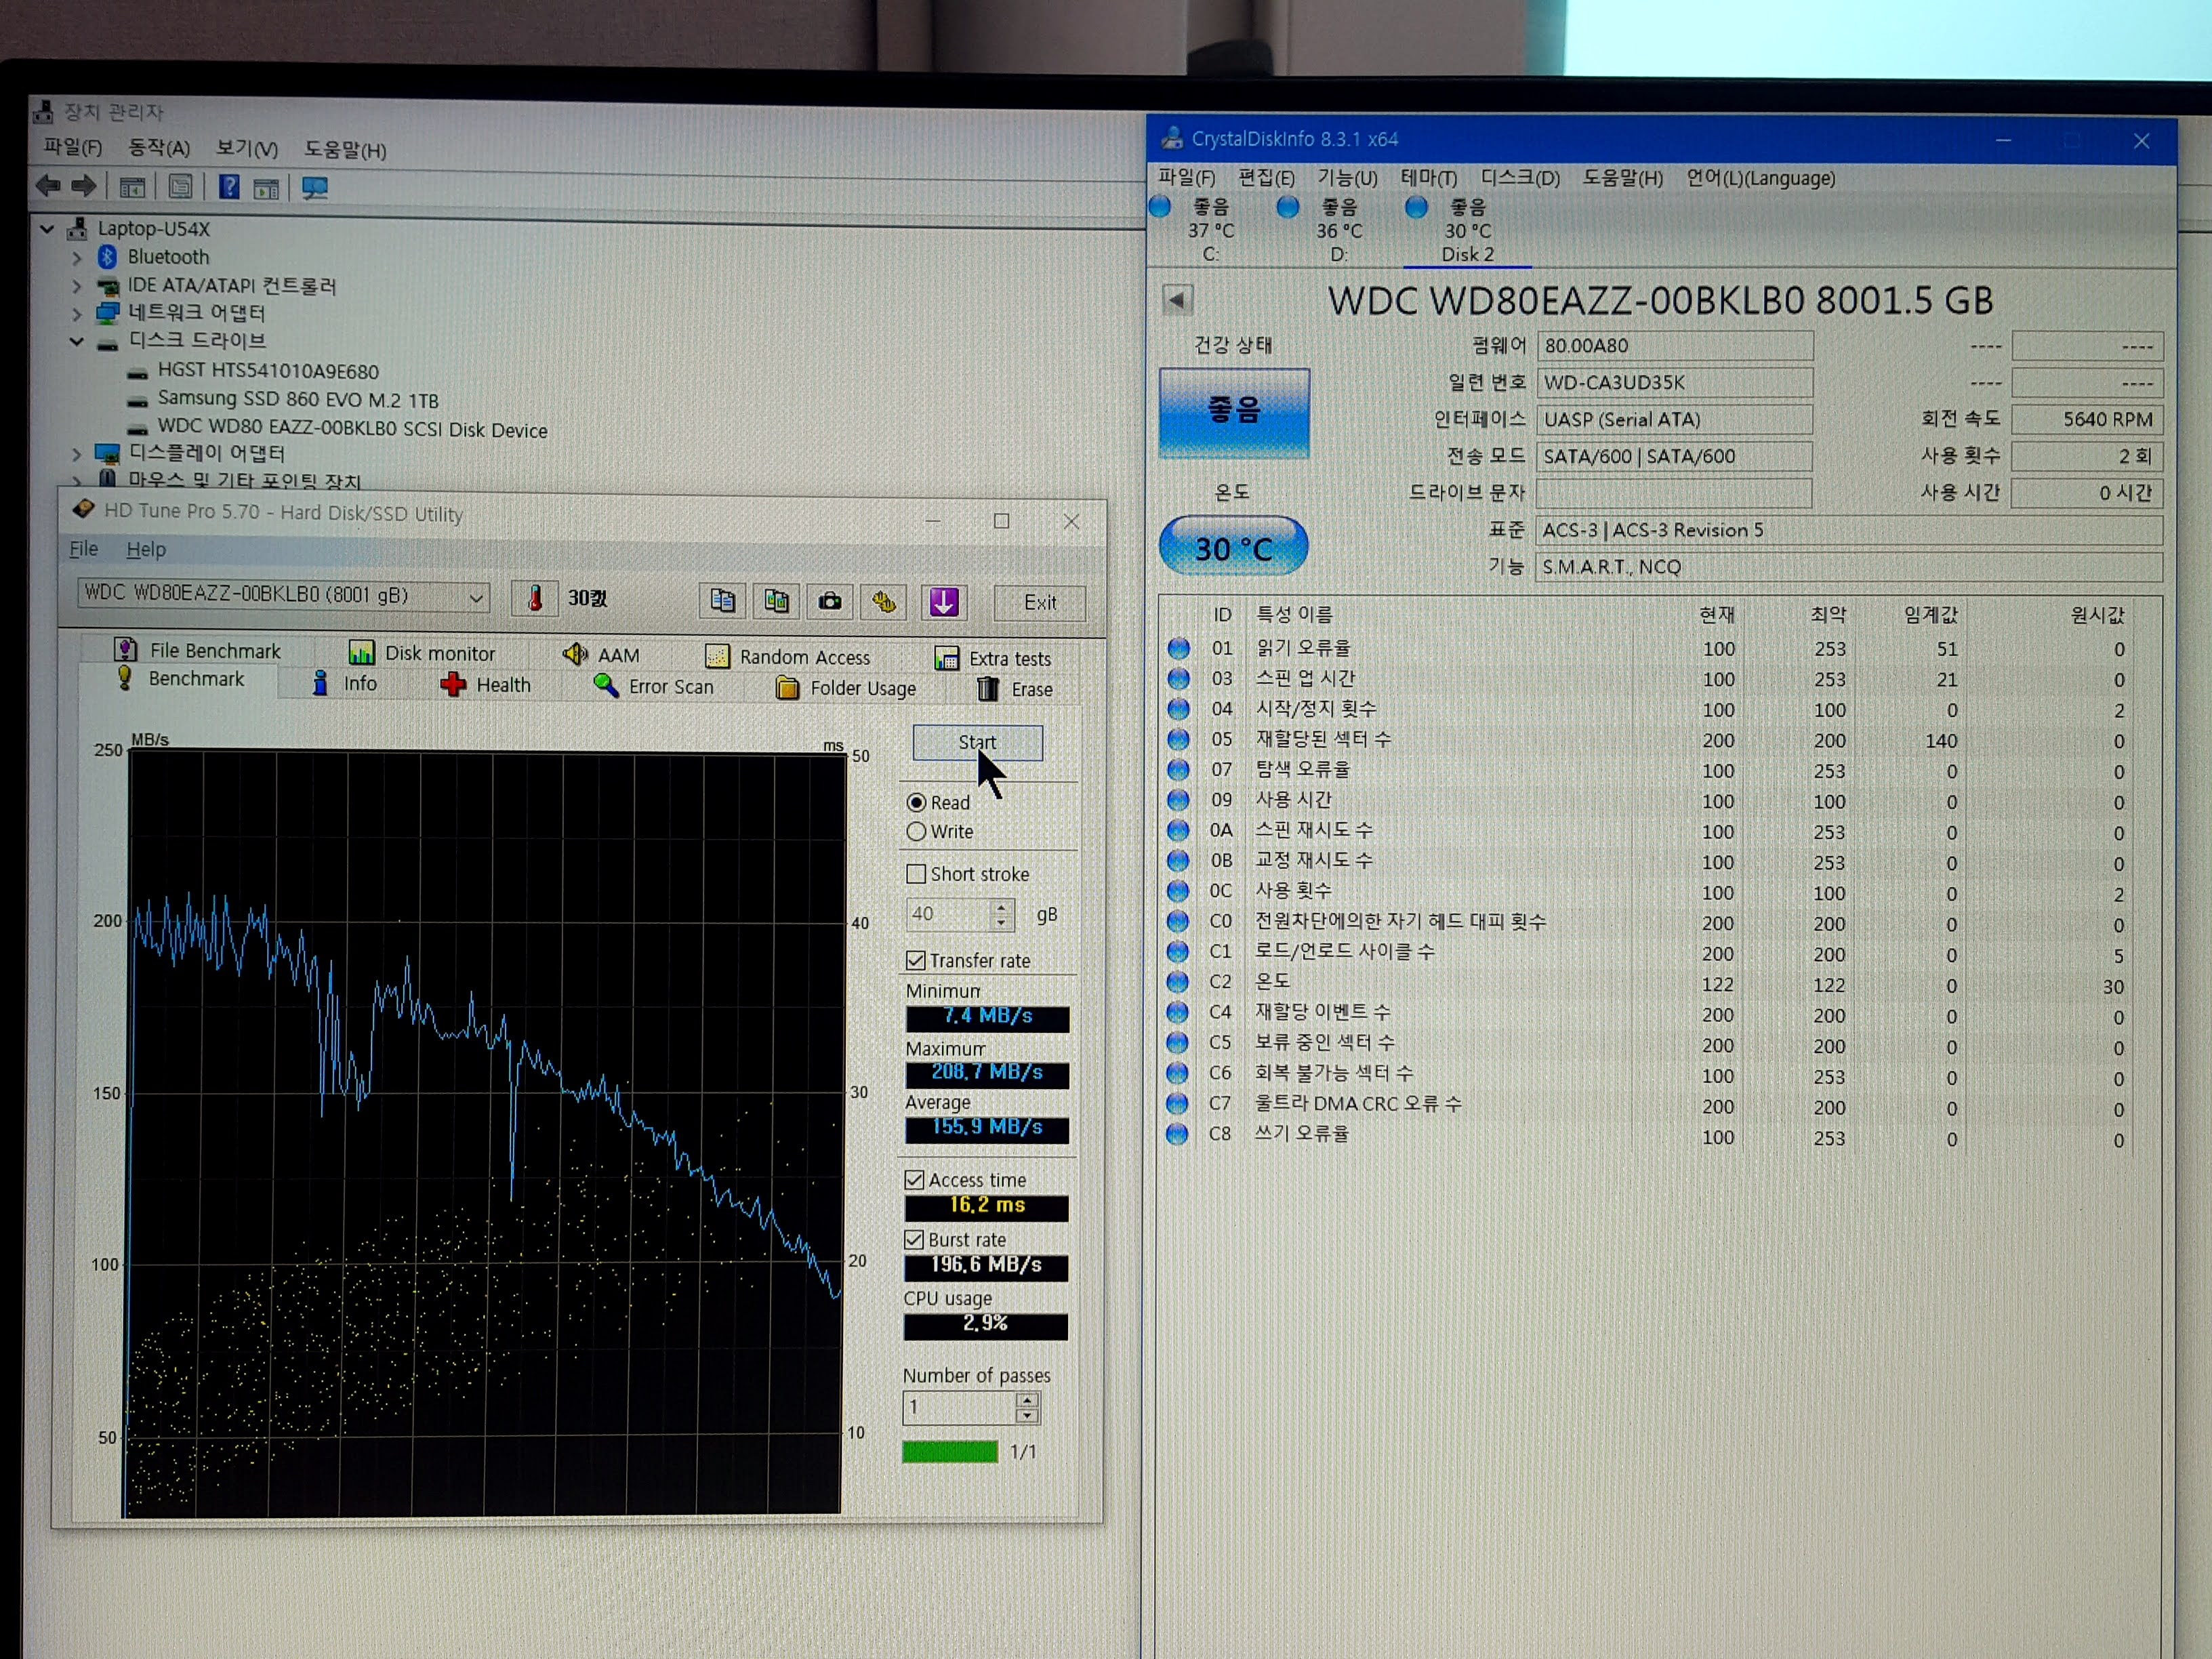Click the blue status orb for drive D:

[1288, 207]
